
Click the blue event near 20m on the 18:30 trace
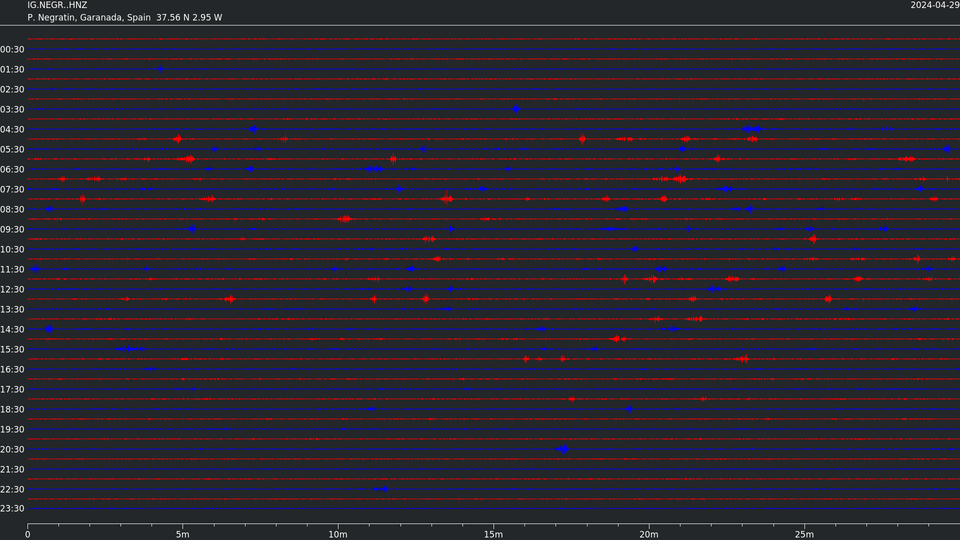(629, 409)
